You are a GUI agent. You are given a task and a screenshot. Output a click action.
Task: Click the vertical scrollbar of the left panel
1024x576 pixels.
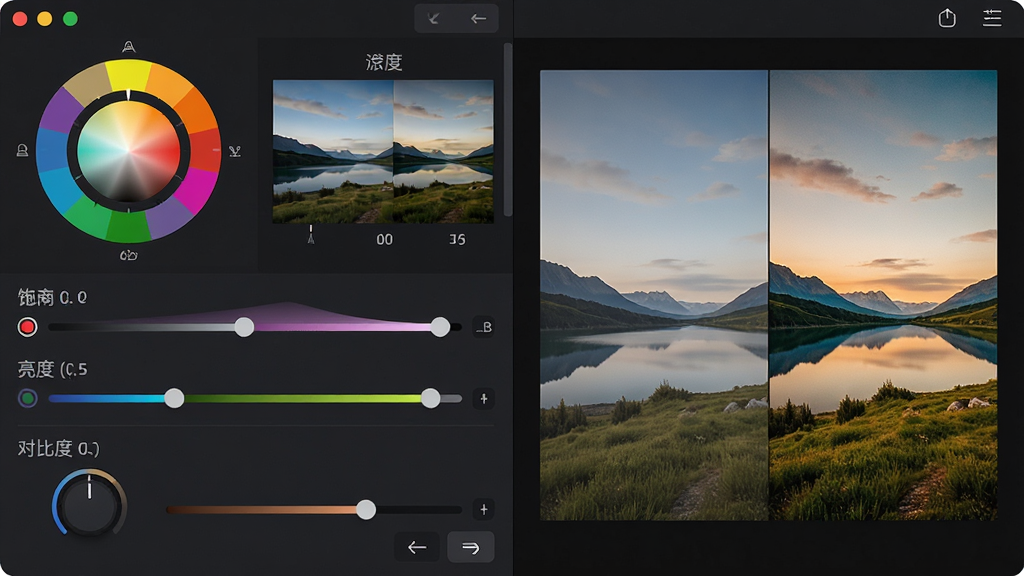508,129
